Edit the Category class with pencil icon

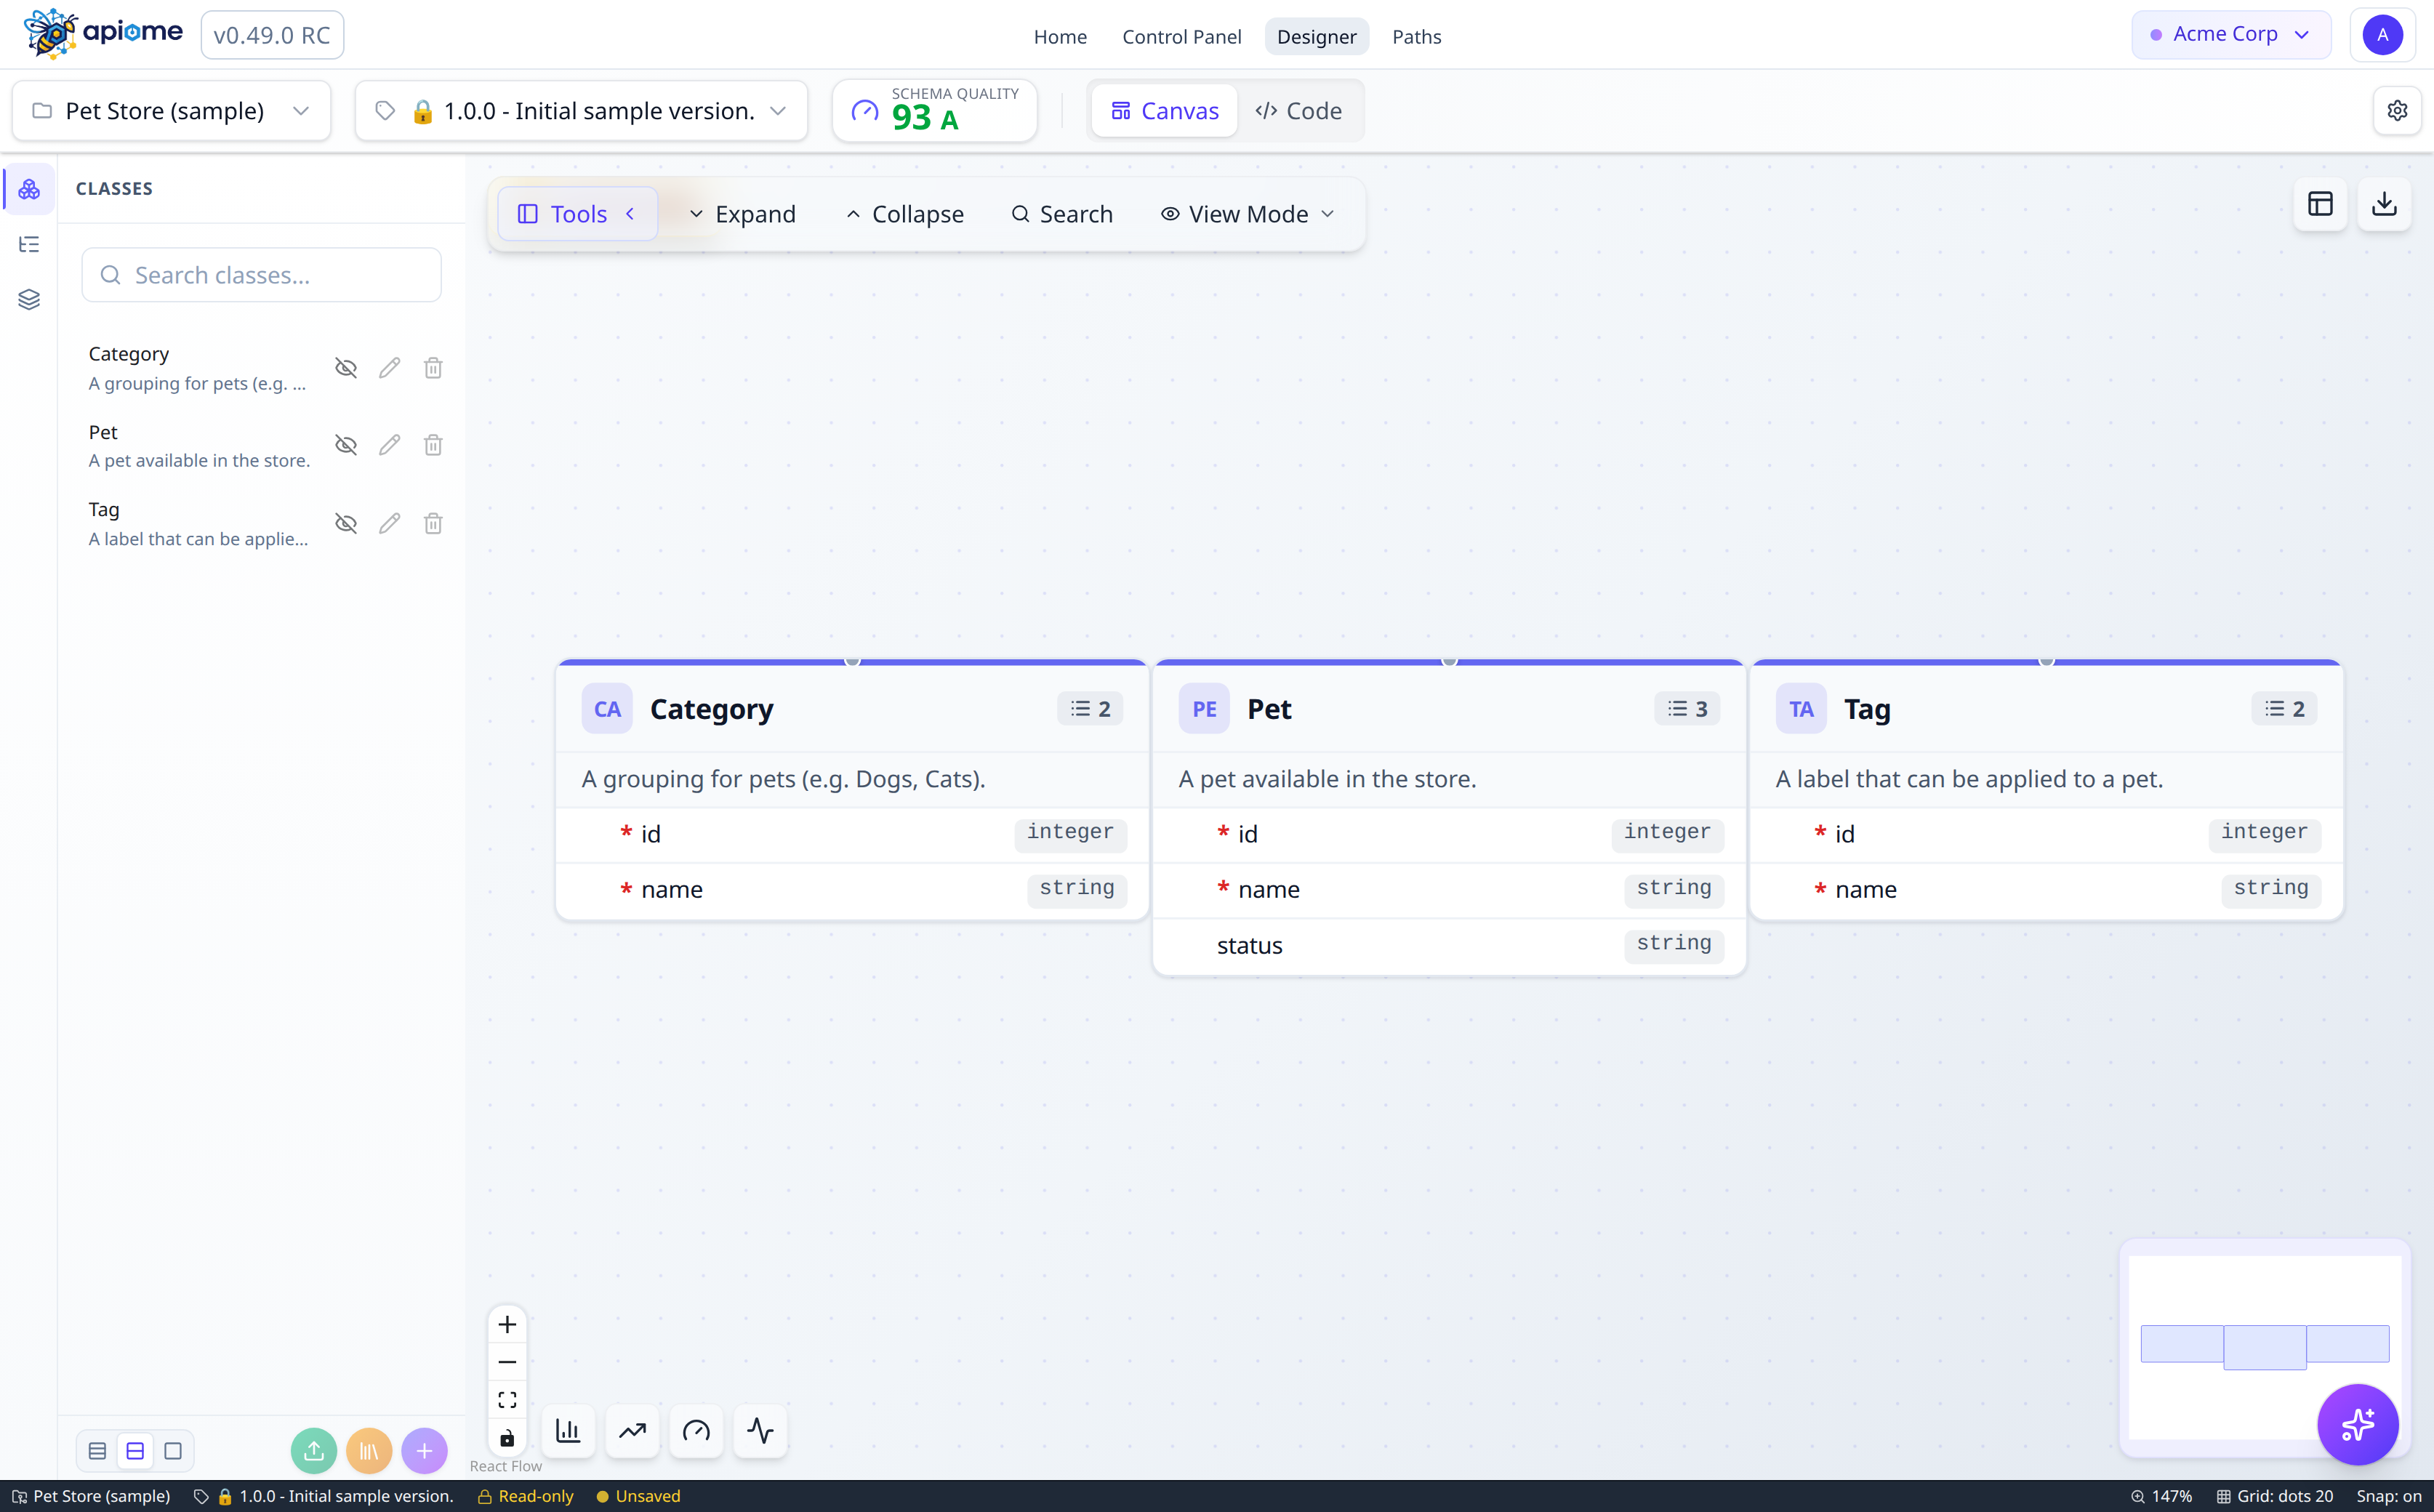pos(389,368)
